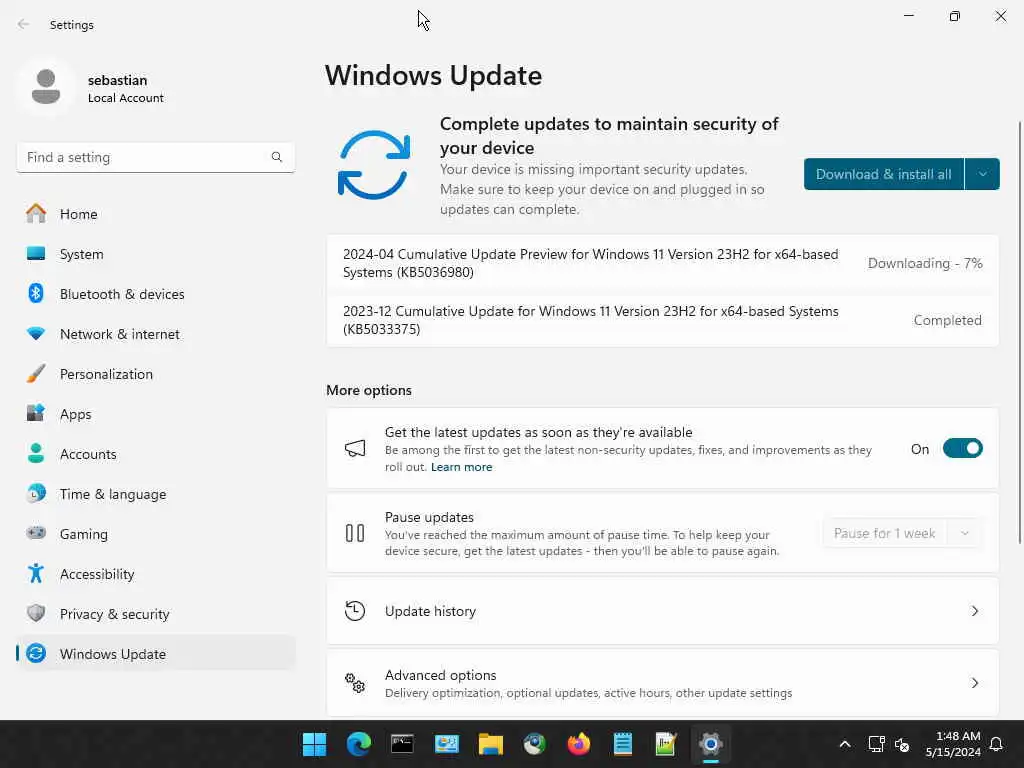The height and width of the screenshot is (768, 1024).
Task: Click the search magnifier icon in Find a setting
Action: [277, 157]
